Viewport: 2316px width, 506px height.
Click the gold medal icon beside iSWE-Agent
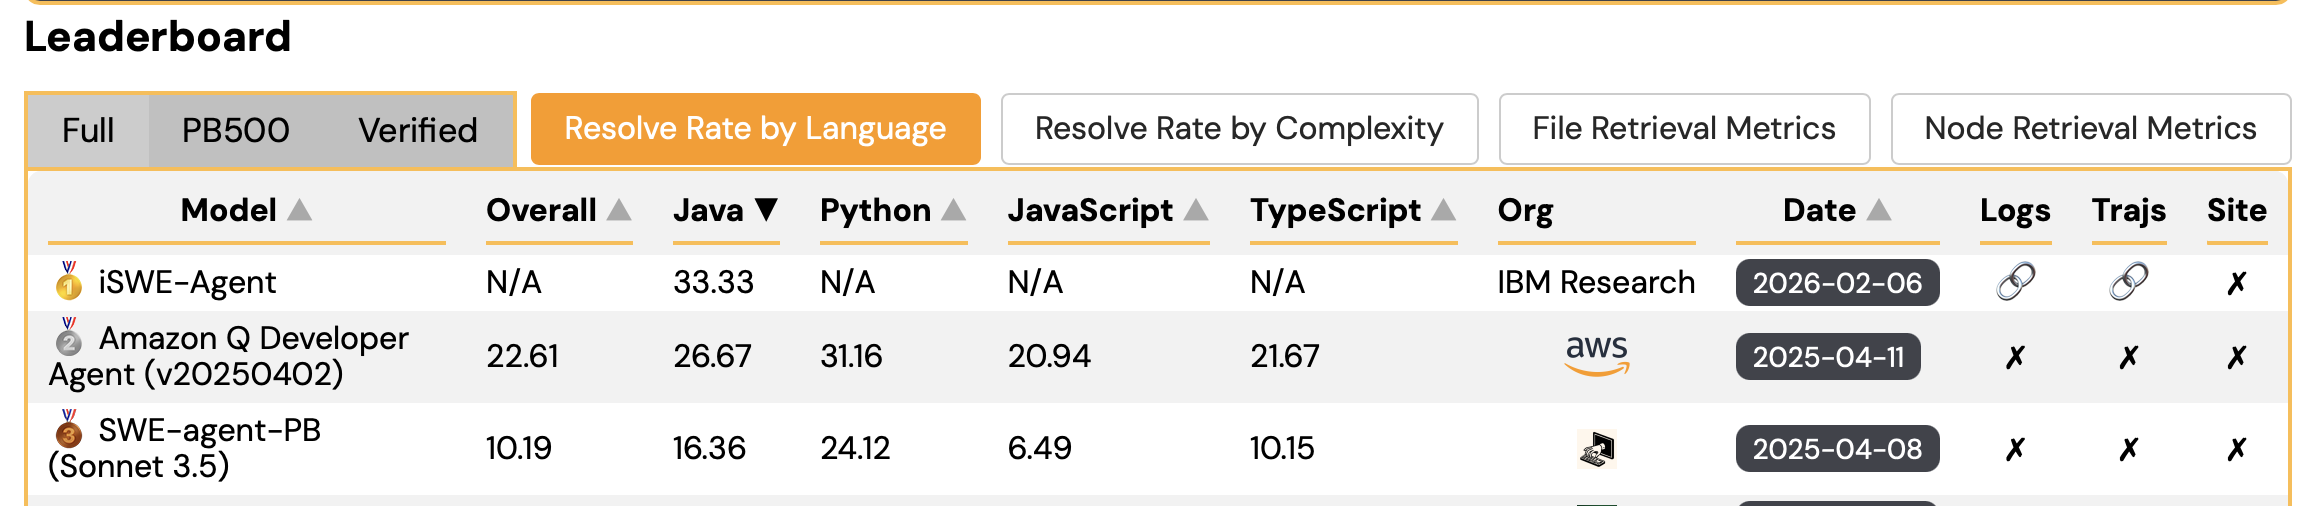(x=68, y=282)
